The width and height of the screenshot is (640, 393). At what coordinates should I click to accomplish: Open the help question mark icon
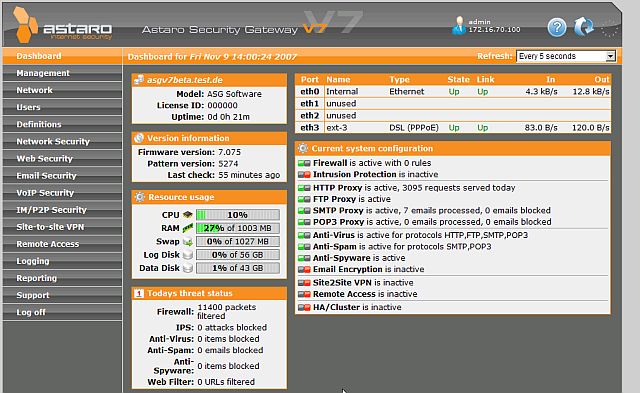coord(557,27)
